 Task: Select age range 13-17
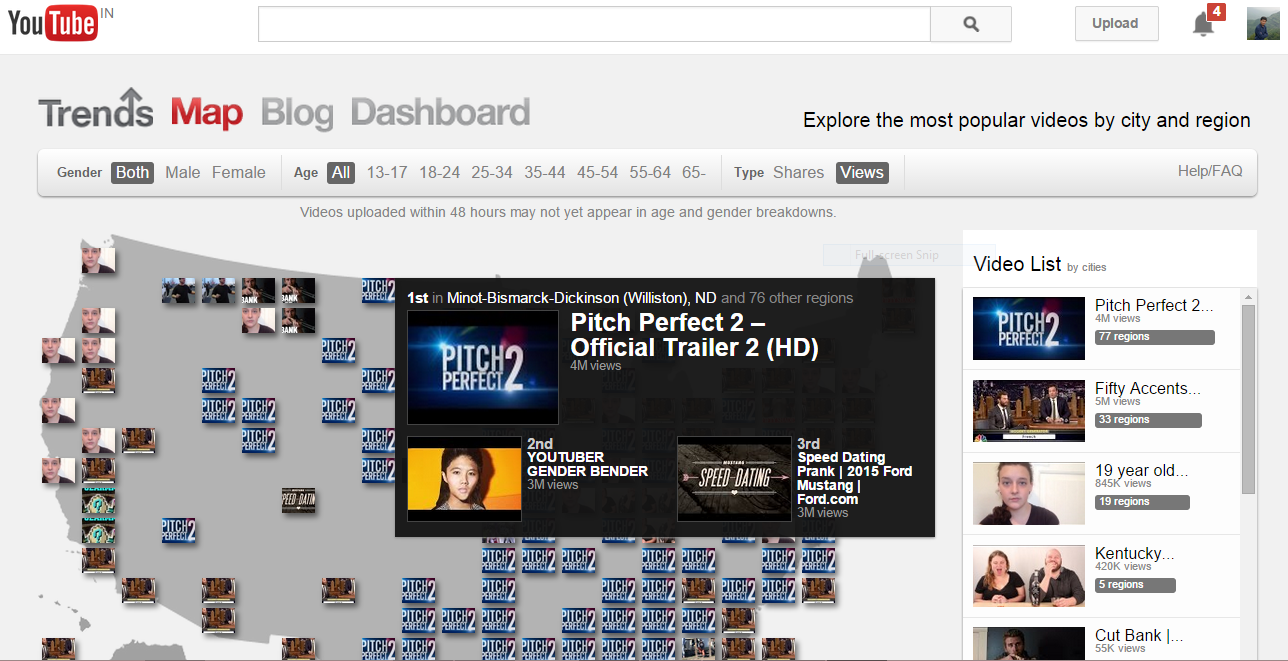387,172
